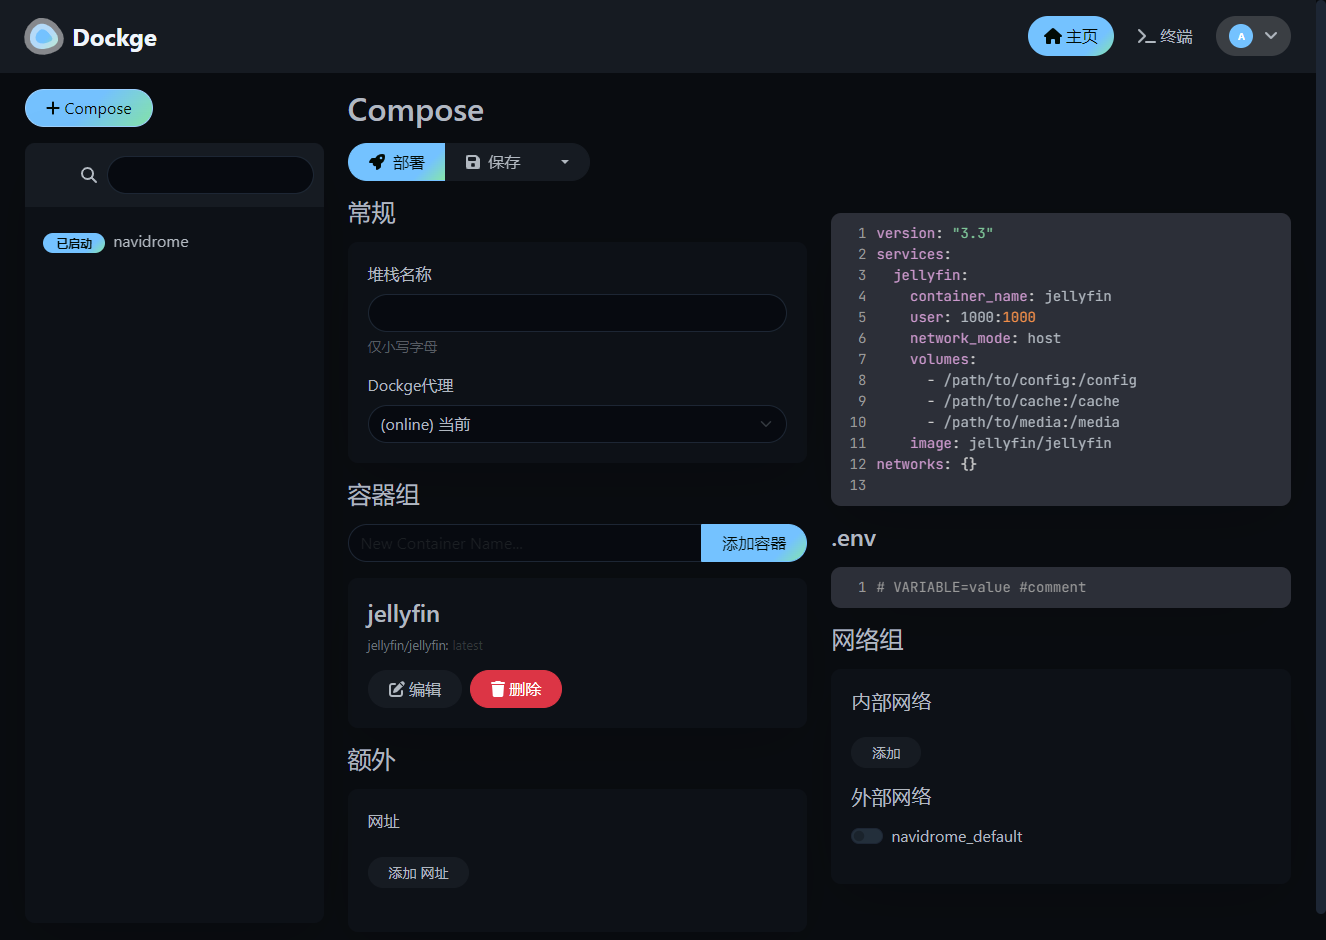This screenshot has height=940, width=1326.
Task: Open the 终端 terminal icon
Action: coord(1146,37)
